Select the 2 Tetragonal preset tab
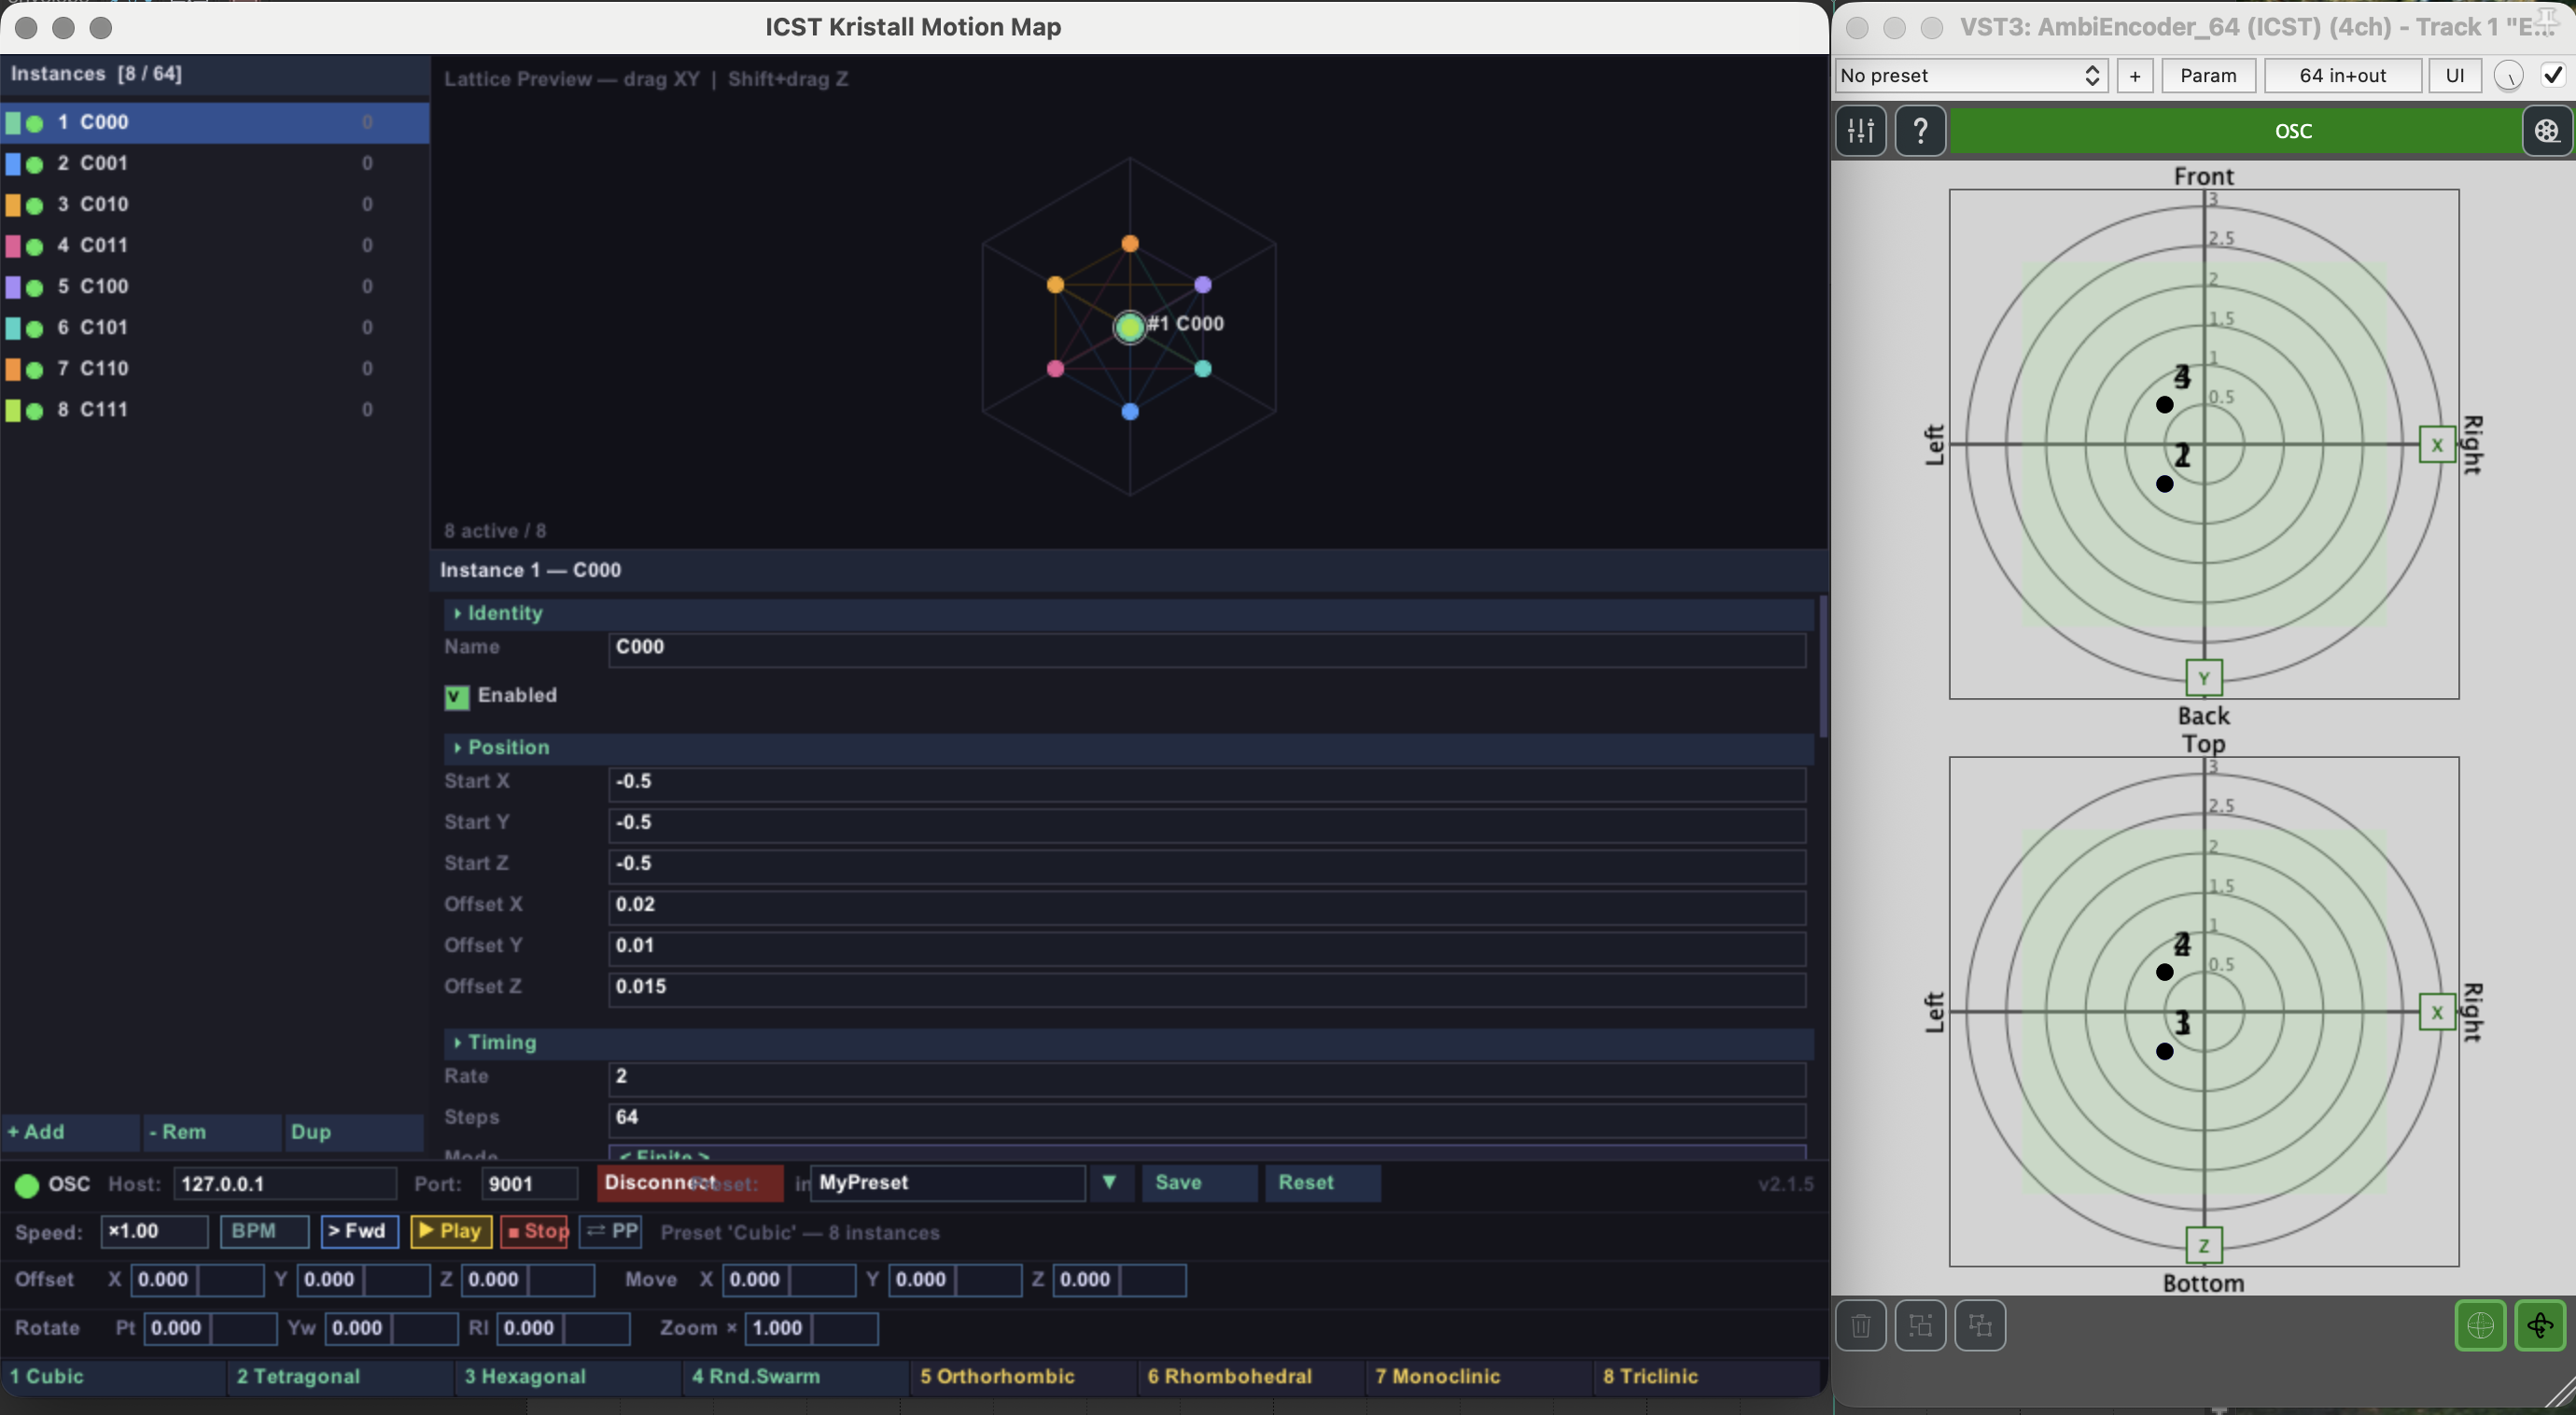Screen dimensions: 2576x1415 341,1377
